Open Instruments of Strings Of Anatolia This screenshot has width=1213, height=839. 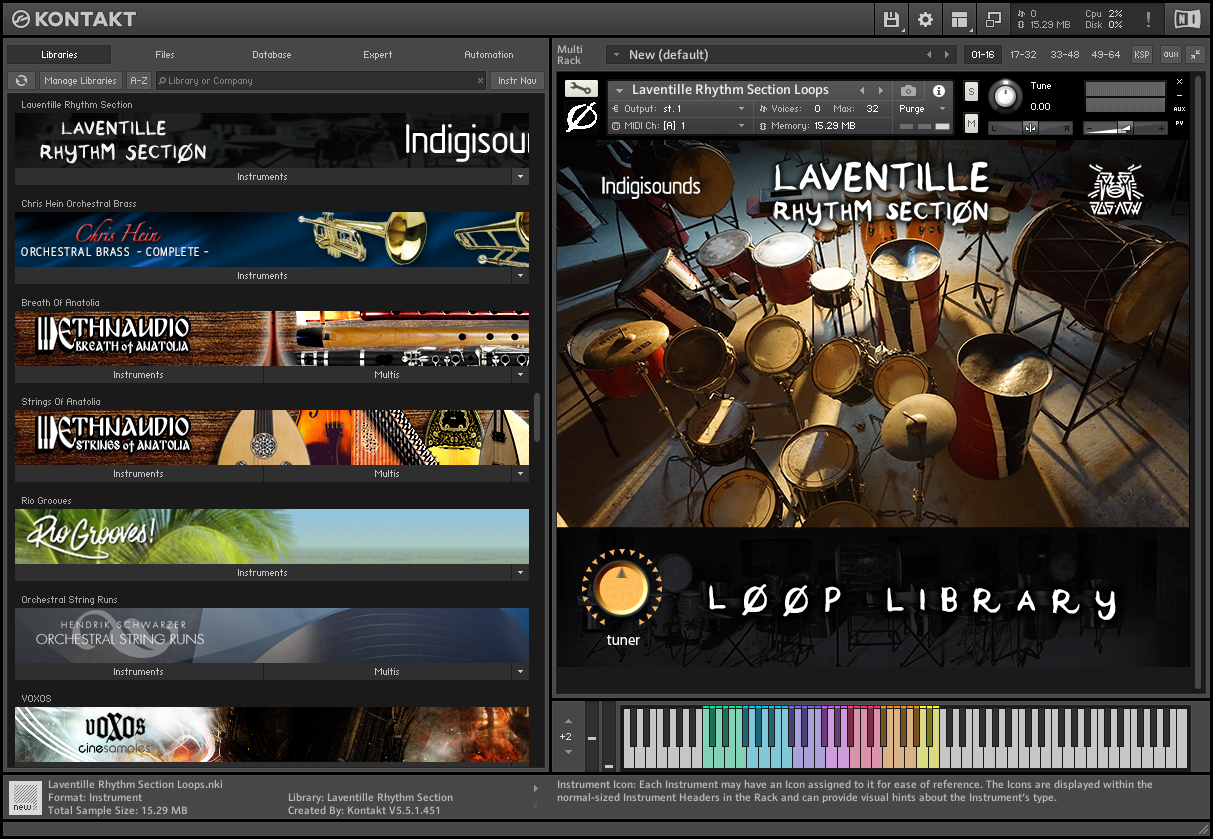[138, 473]
